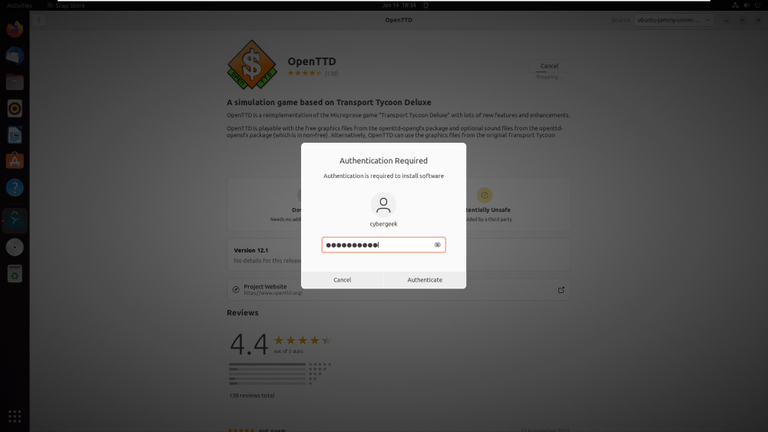The width and height of the screenshot is (768, 432).
Task: Open Activities overview
Action: (20, 5)
